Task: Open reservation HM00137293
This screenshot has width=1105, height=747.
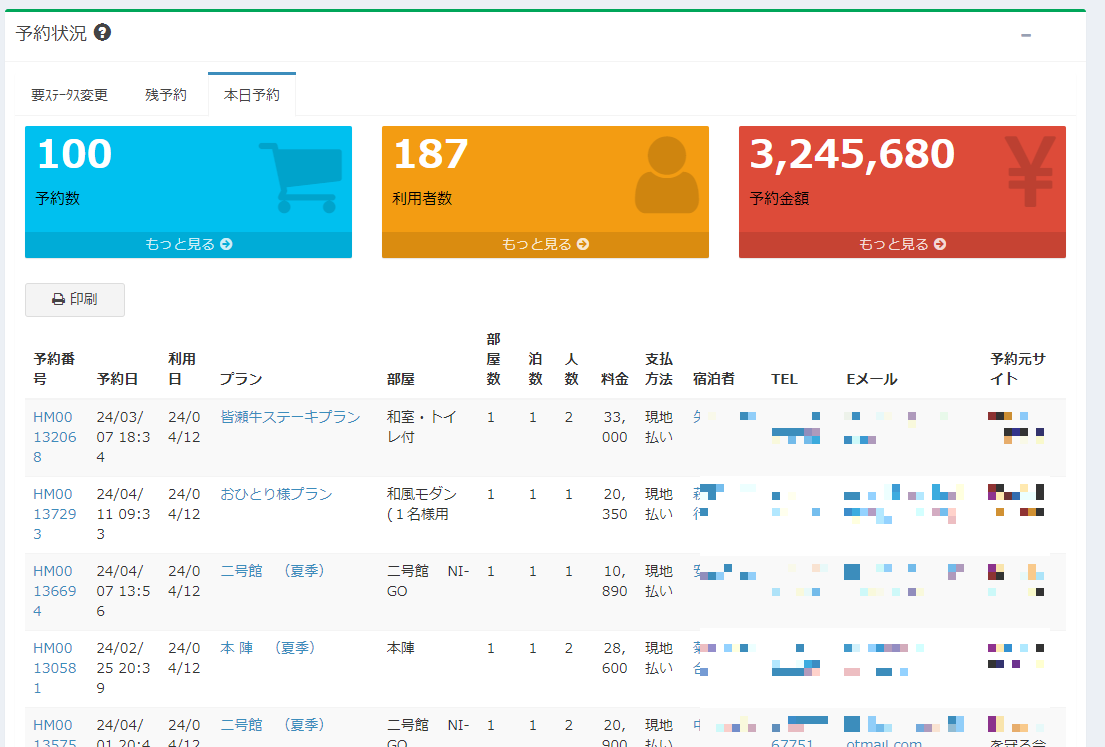Action: click(x=54, y=514)
